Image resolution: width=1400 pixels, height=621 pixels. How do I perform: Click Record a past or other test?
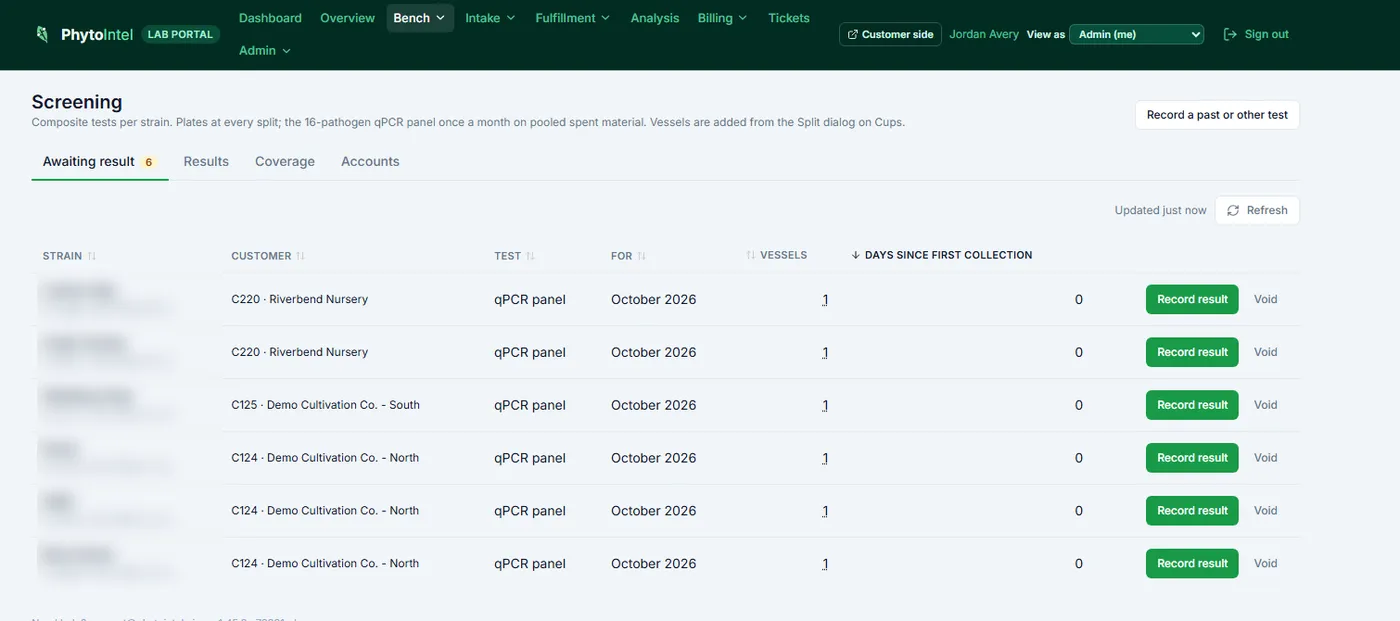tap(1217, 115)
